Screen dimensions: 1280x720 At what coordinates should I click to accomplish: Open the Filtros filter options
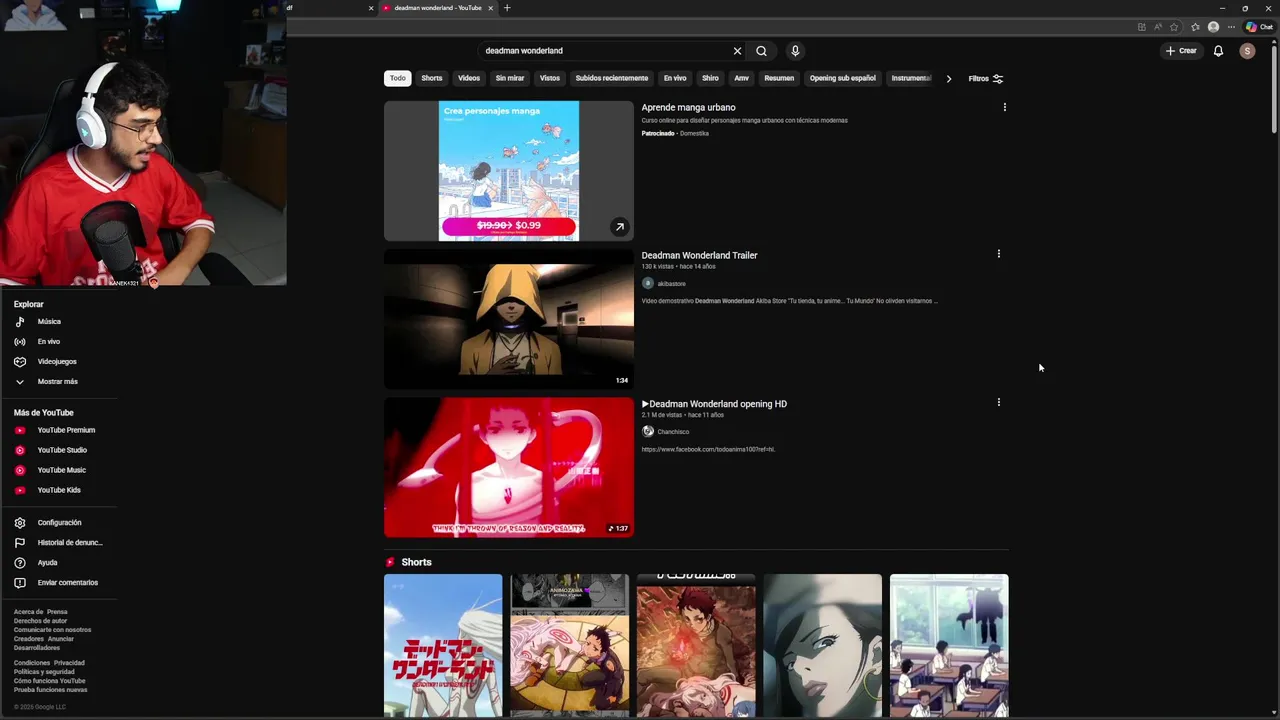986,78
